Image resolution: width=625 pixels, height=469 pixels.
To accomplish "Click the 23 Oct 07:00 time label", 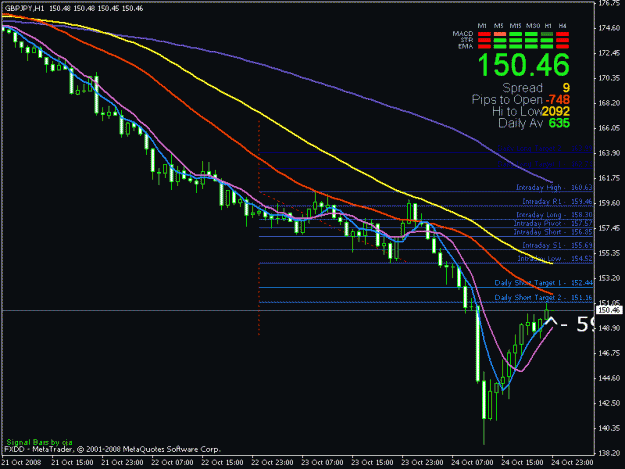I will [322, 463].
